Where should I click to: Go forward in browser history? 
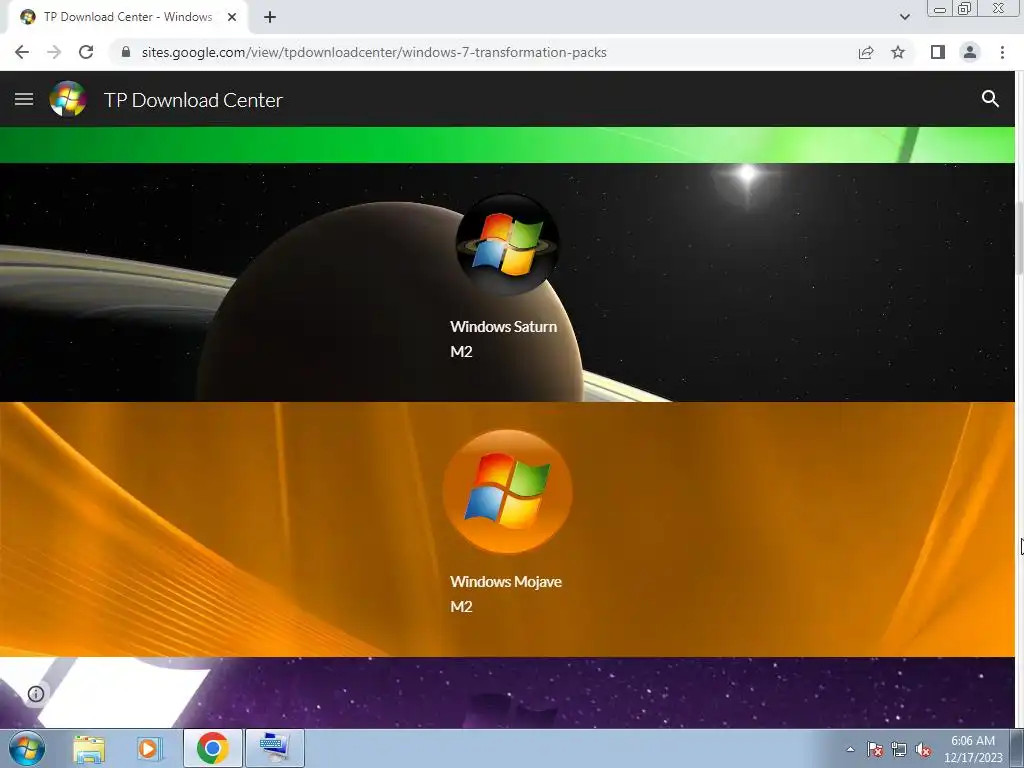[54, 52]
